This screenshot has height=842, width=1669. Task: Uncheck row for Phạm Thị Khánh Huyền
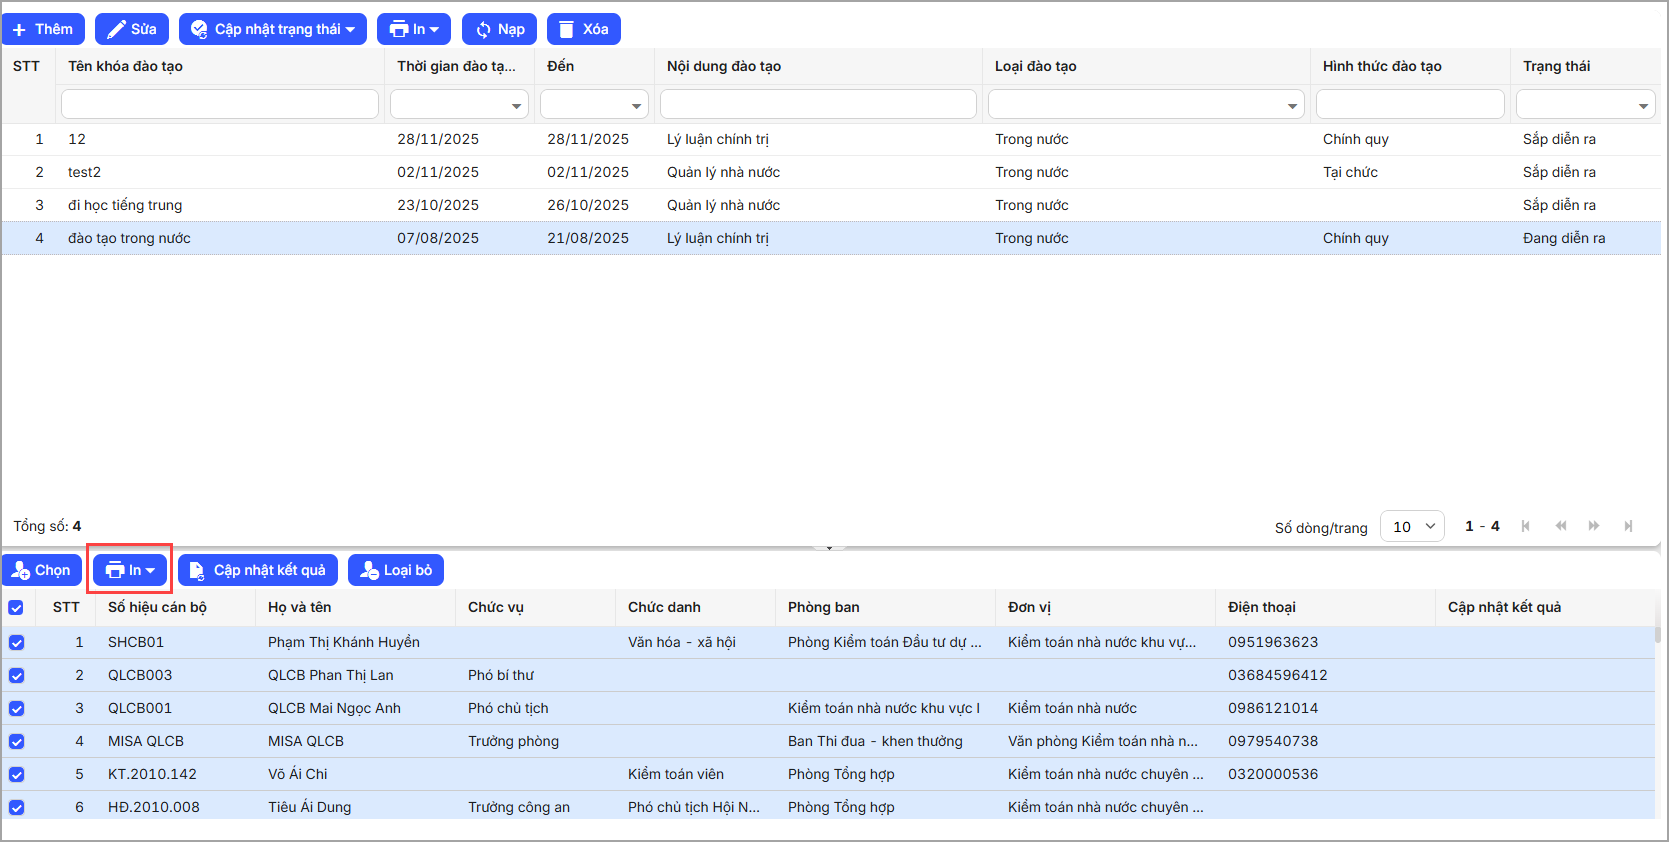pos(16,642)
